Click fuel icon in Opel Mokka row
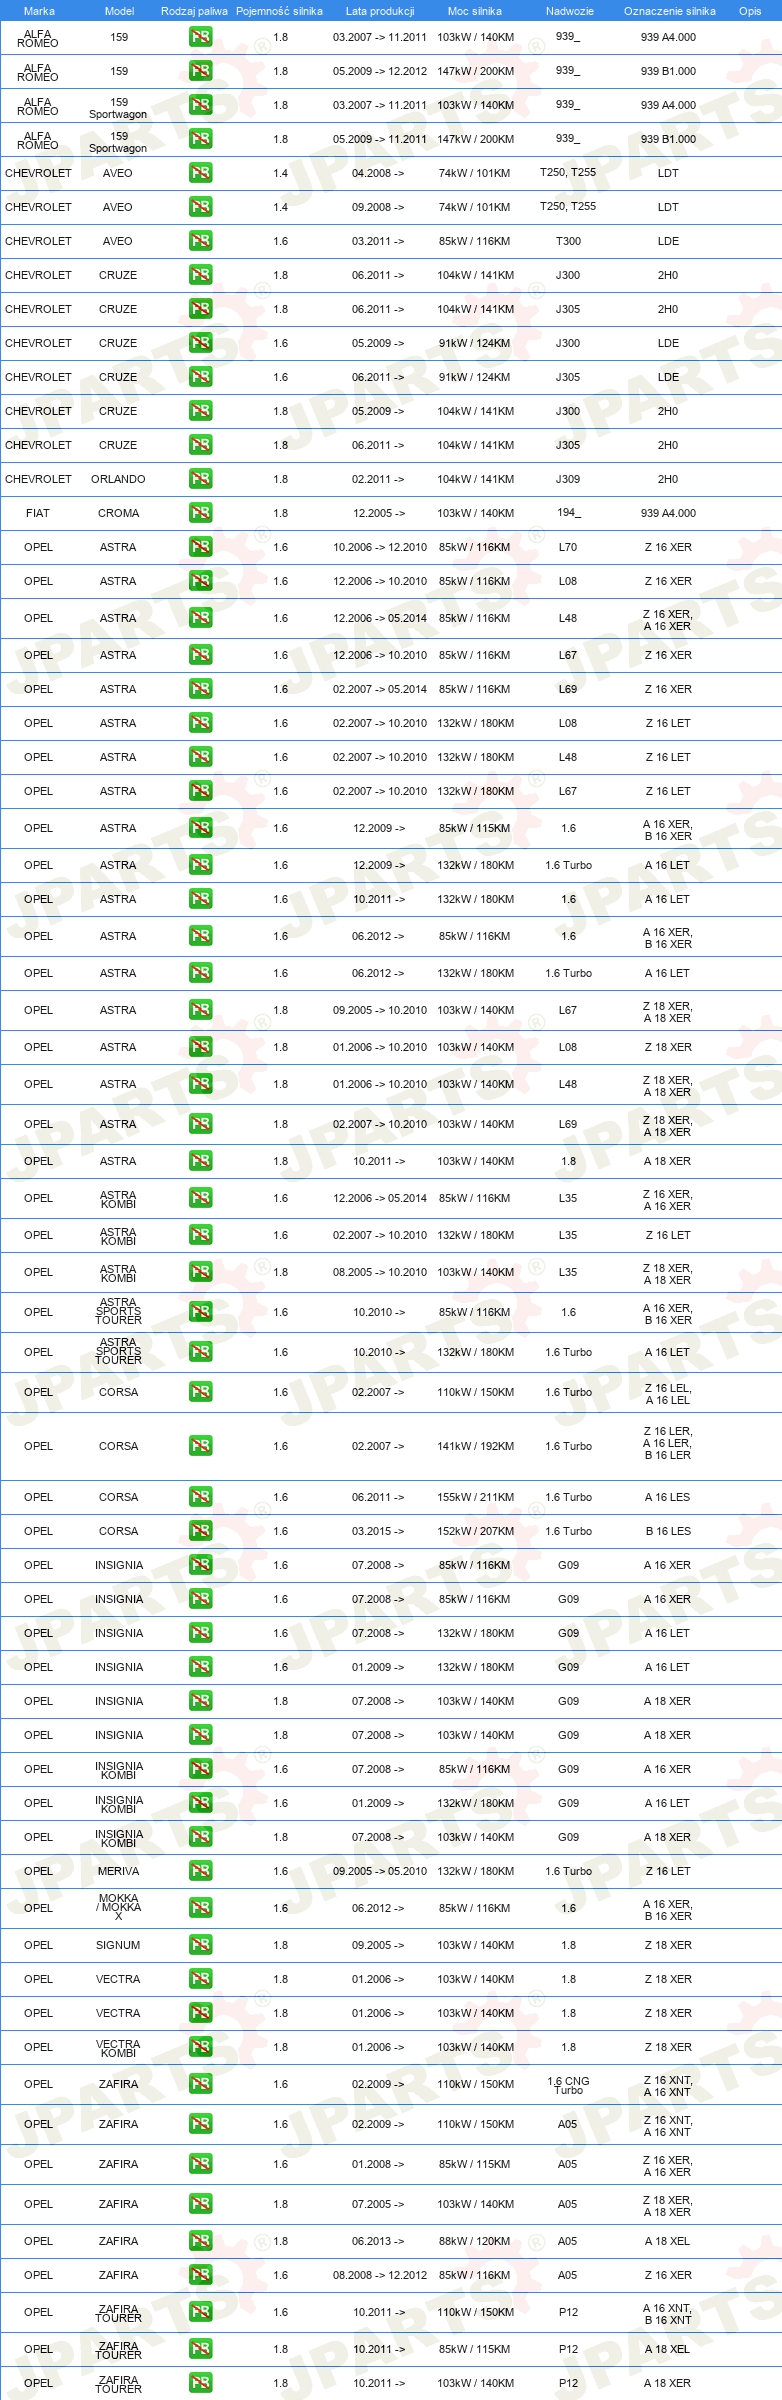The image size is (782, 2400). click(200, 1908)
